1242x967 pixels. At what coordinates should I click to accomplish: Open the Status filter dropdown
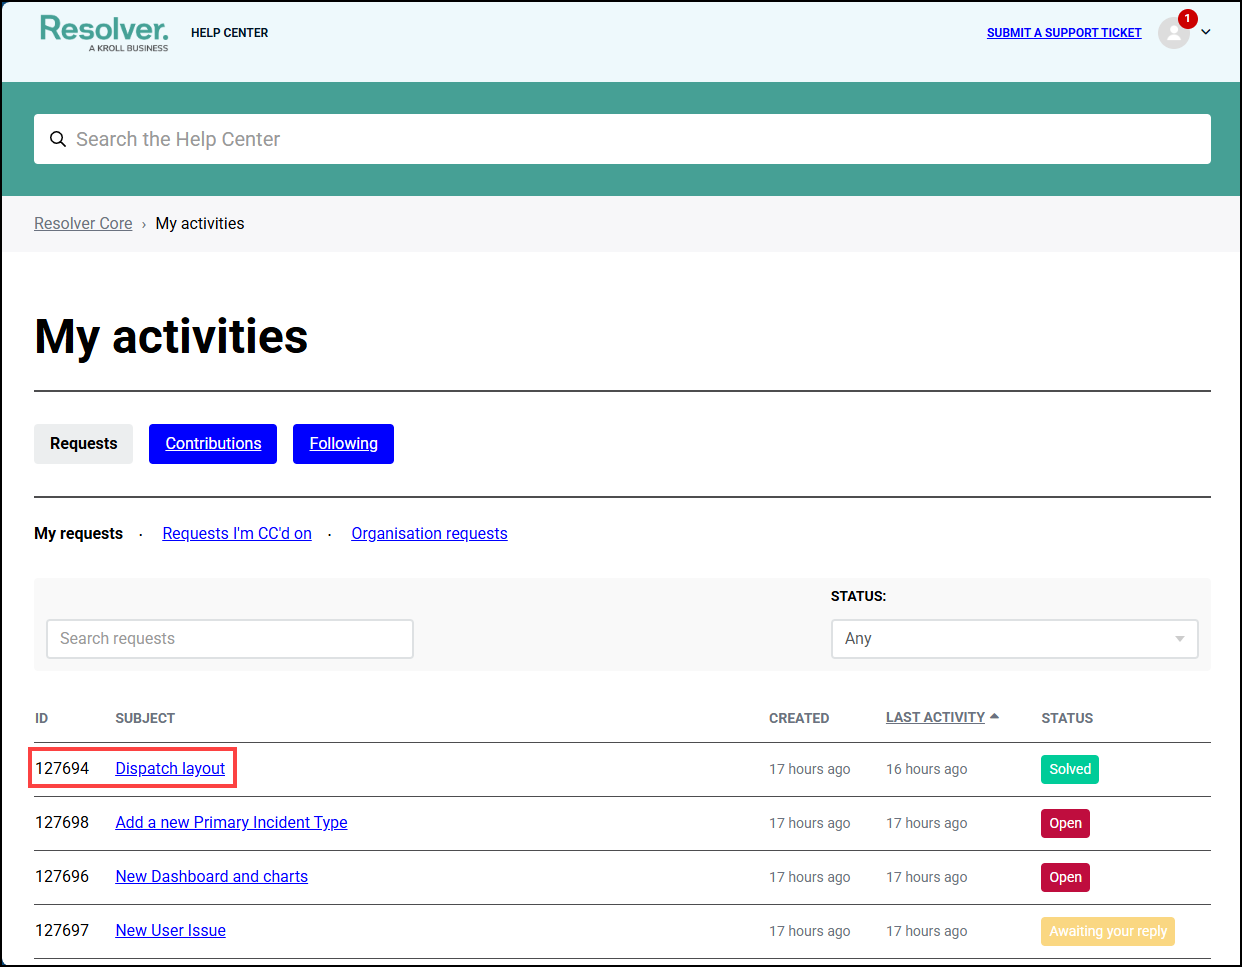1014,639
